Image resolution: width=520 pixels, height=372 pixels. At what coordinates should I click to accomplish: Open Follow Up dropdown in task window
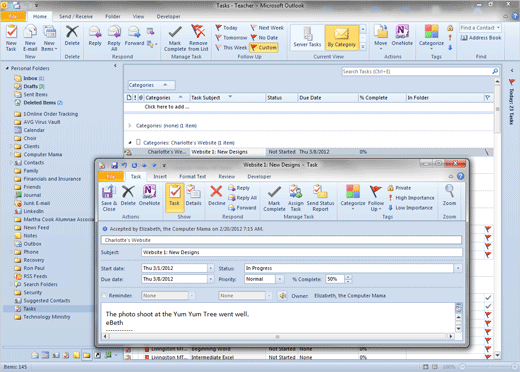pos(376,198)
